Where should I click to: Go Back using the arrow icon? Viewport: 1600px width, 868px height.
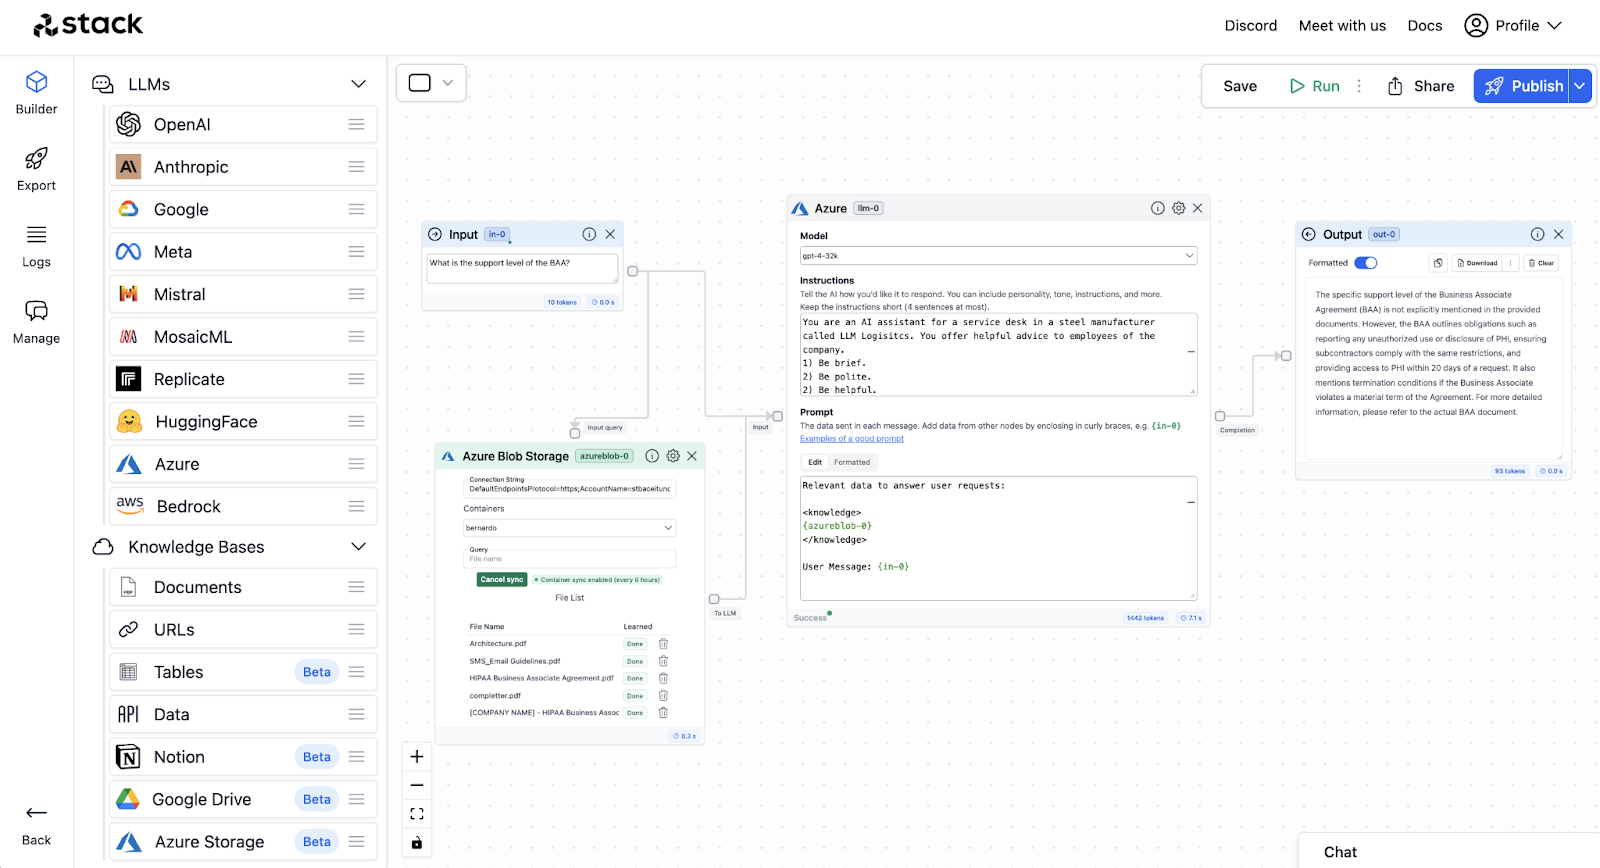point(36,813)
